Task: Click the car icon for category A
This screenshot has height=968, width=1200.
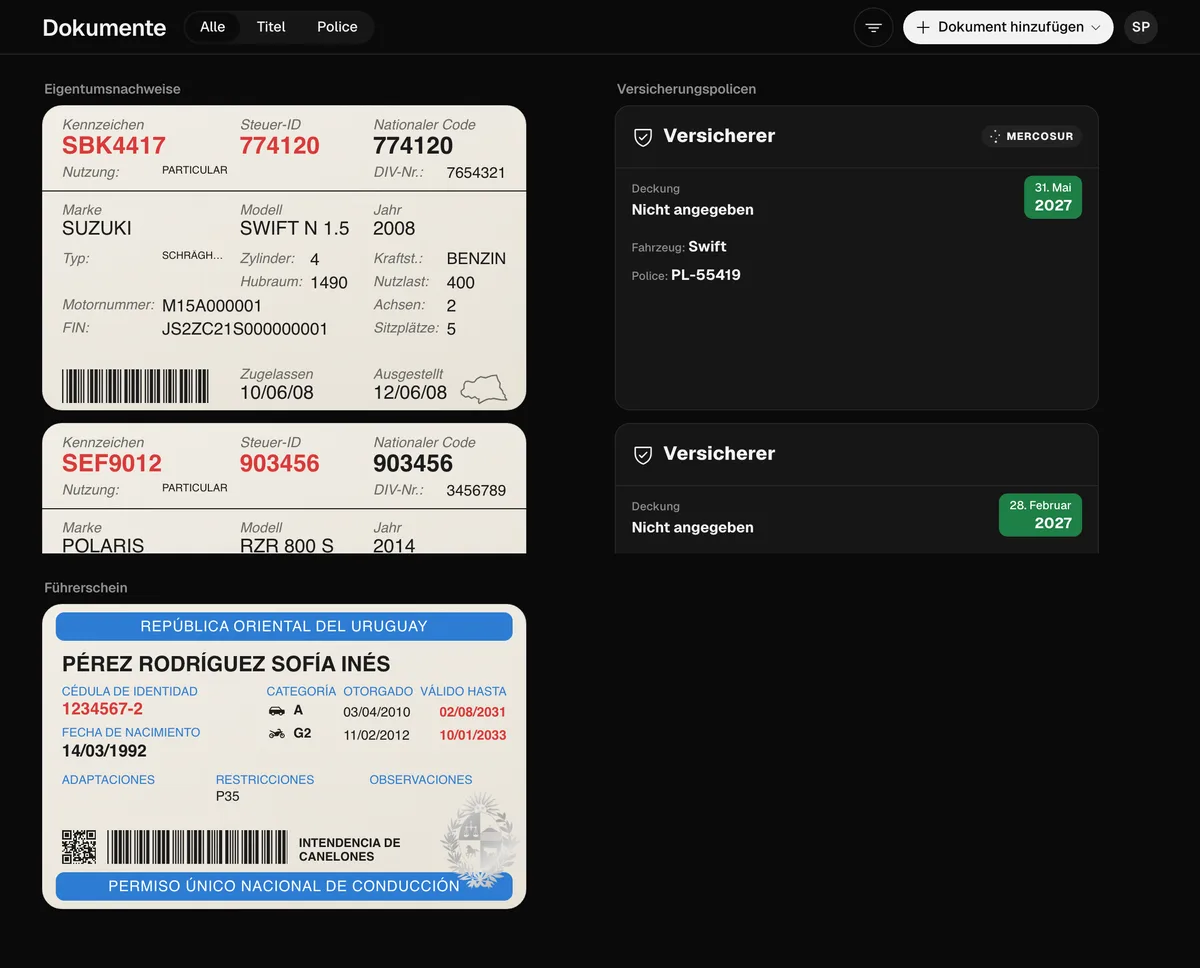Action: 277,711
